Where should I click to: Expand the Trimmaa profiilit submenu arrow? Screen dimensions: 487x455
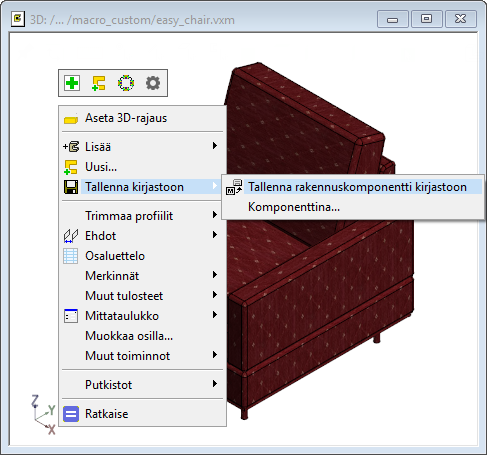[215, 215]
